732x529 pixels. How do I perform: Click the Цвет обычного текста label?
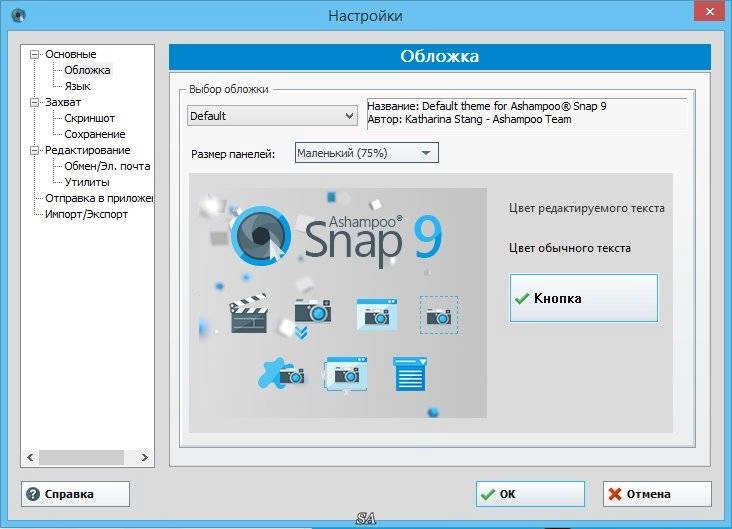pyautogui.click(x=570, y=248)
